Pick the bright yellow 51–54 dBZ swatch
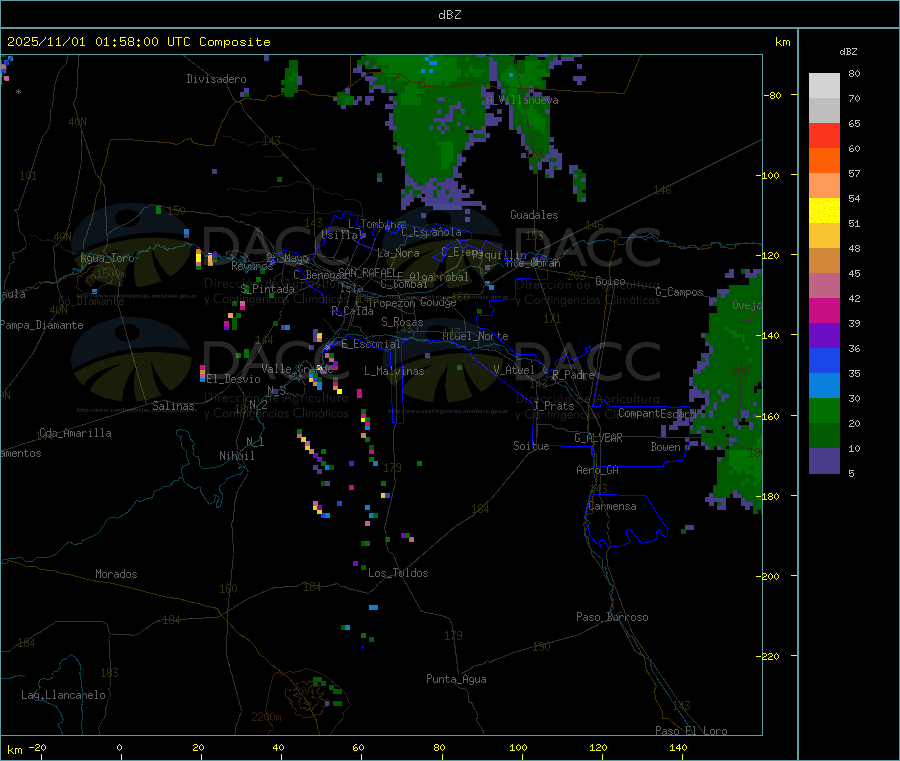Viewport: 900px width, 761px height. 824,211
